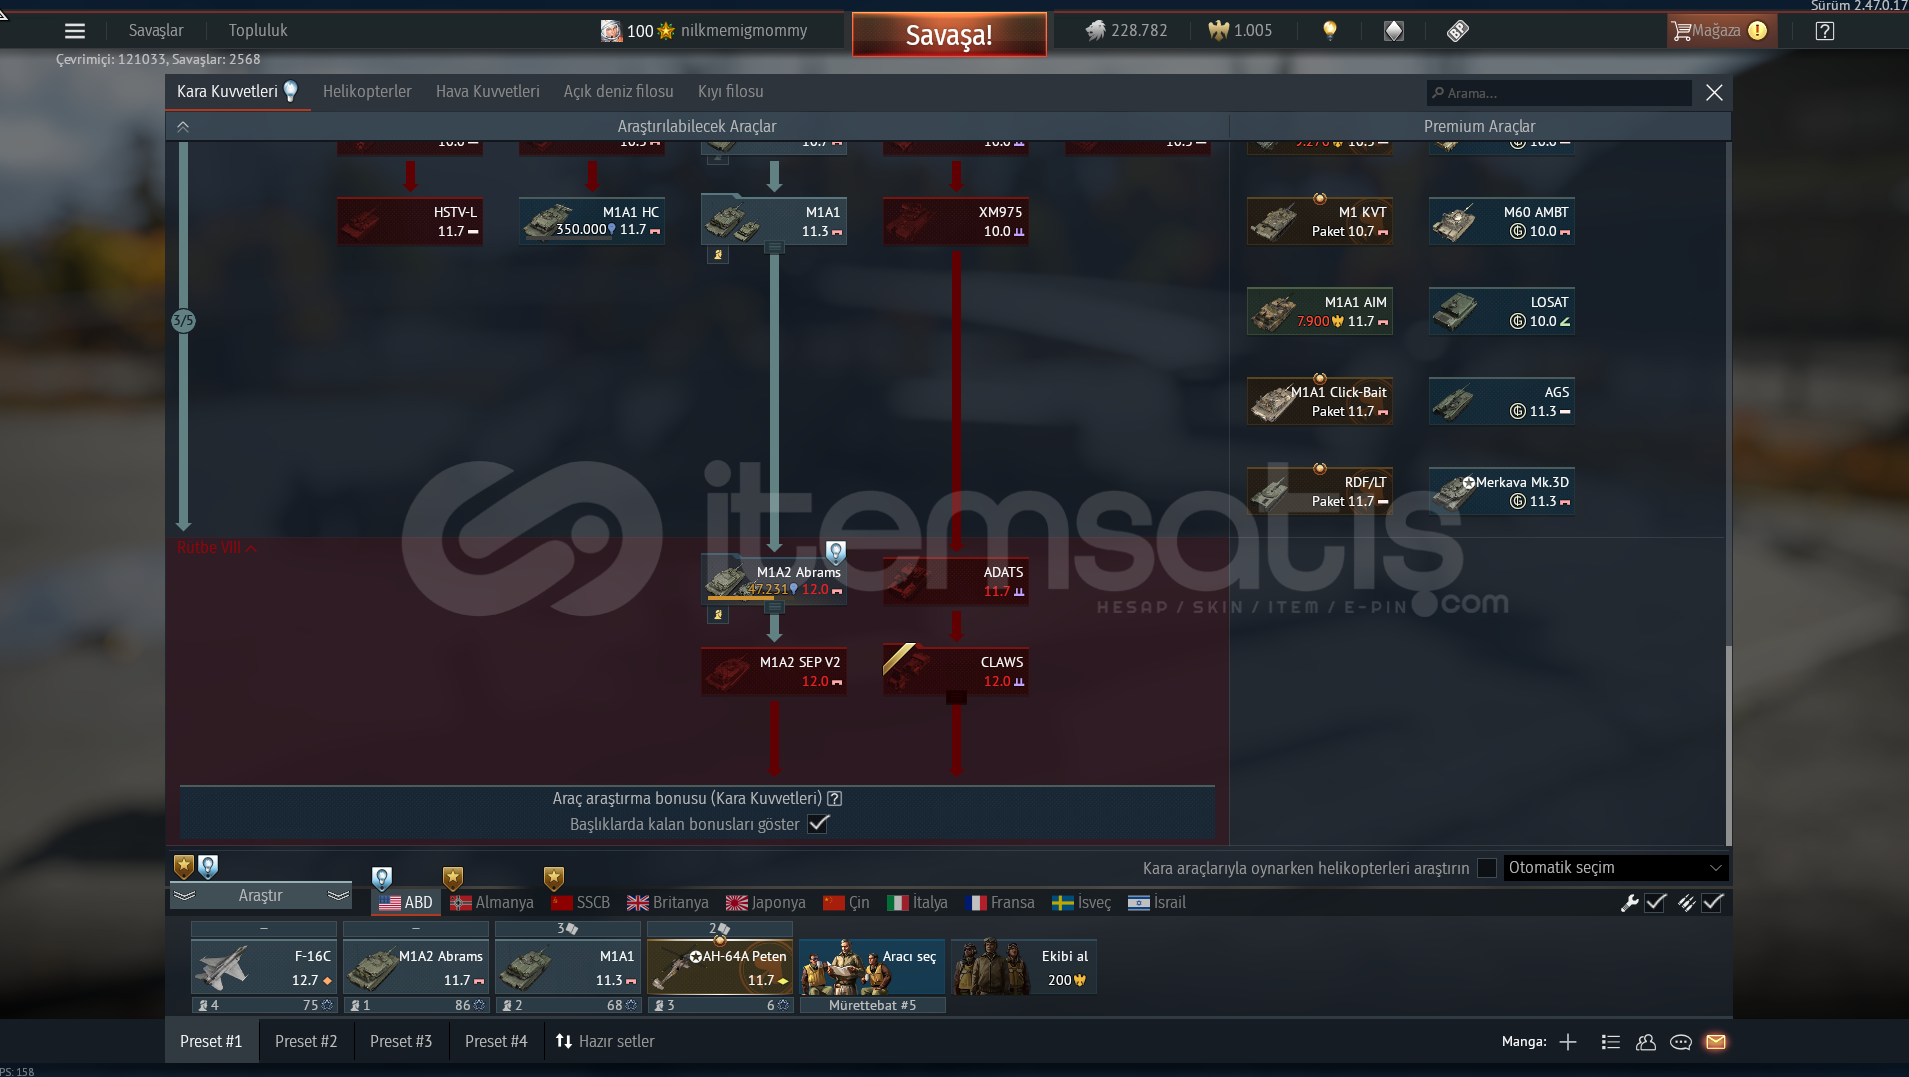
Task: Collapse Rütbe VIII rank section
Action: [x=217, y=548]
